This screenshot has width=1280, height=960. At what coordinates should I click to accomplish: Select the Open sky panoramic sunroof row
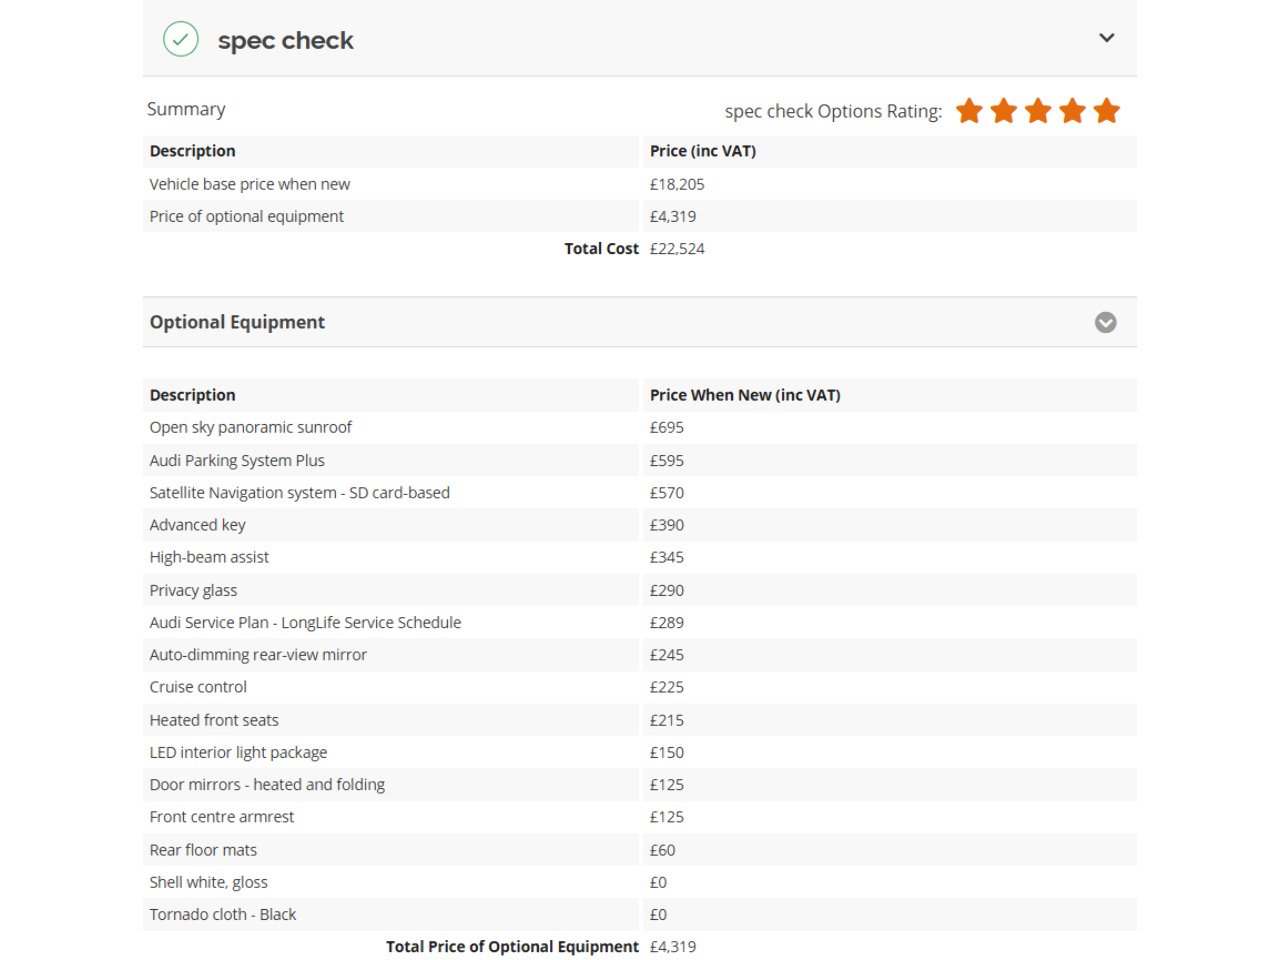coord(251,427)
